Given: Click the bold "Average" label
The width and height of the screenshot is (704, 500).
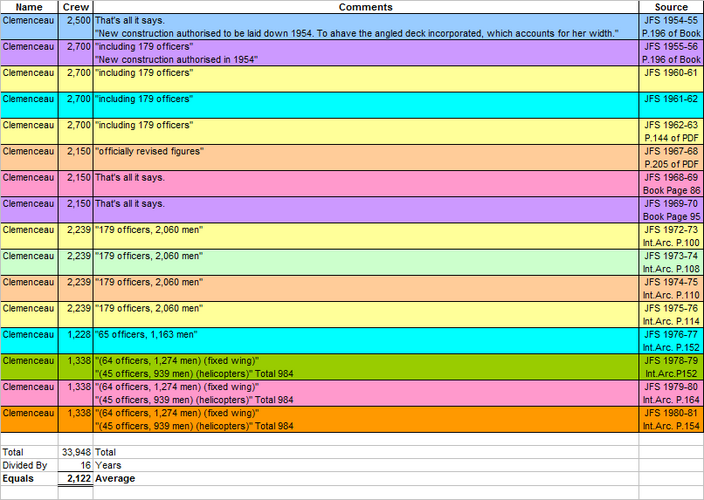Looking at the screenshot, I should coord(115,478).
